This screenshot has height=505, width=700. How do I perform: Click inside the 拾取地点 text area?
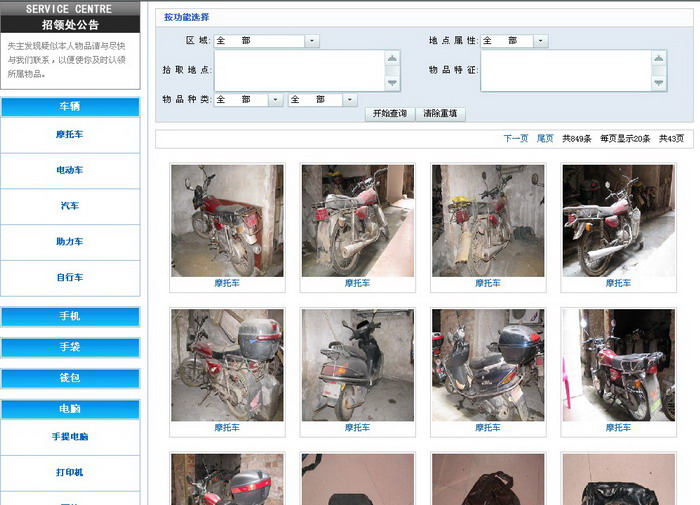tap(300, 71)
